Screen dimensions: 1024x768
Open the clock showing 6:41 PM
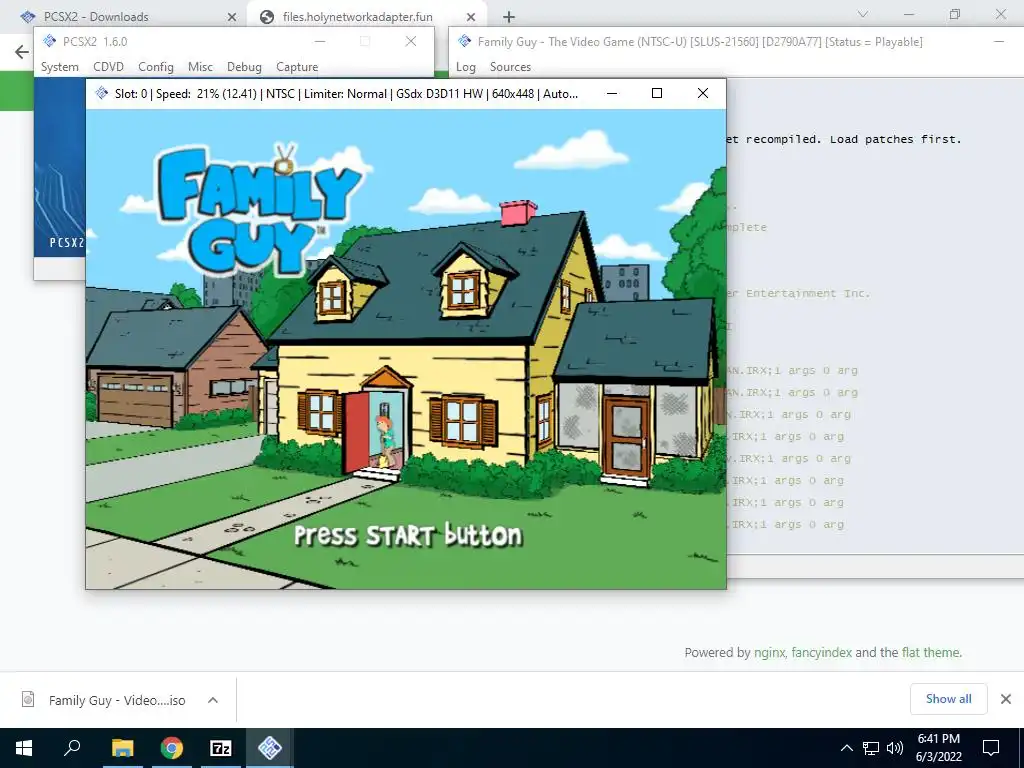pyautogui.click(x=938, y=748)
